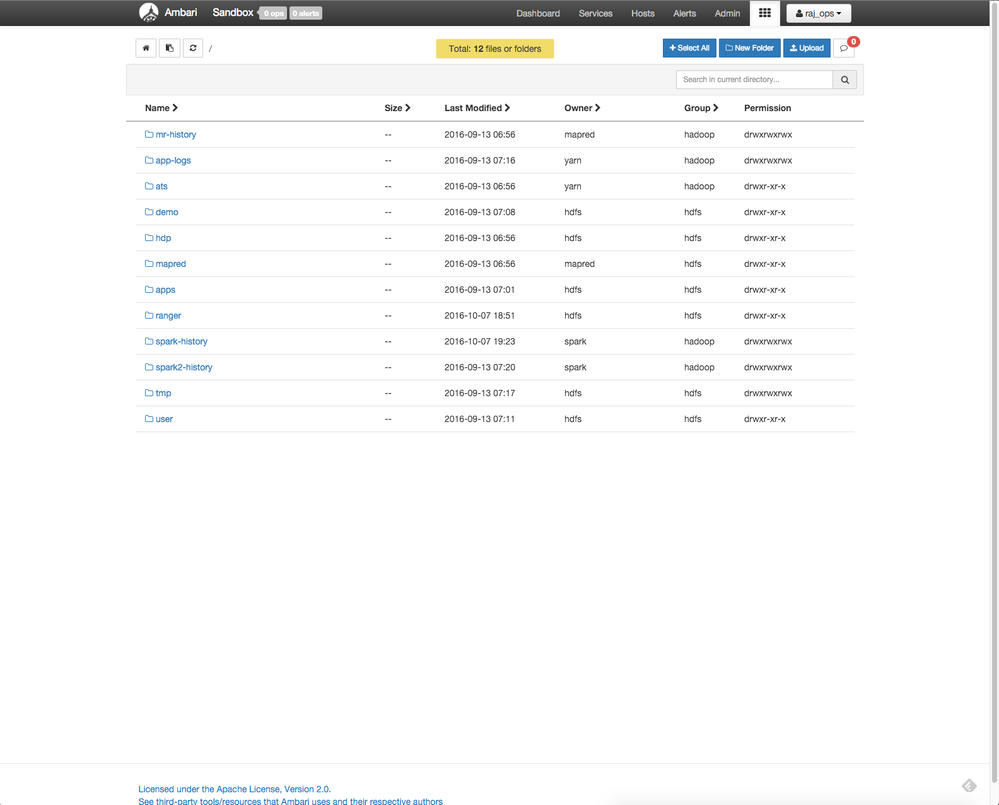Viewport: 999px width, 805px height.
Task: Open the app-logs folder link
Action: (173, 160)
